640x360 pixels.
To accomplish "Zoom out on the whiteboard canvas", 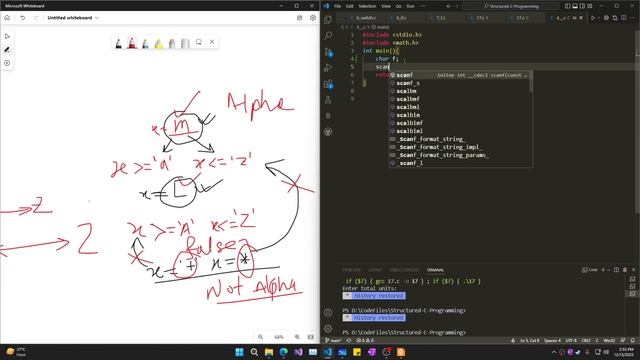I will click(x=260, y=337).
